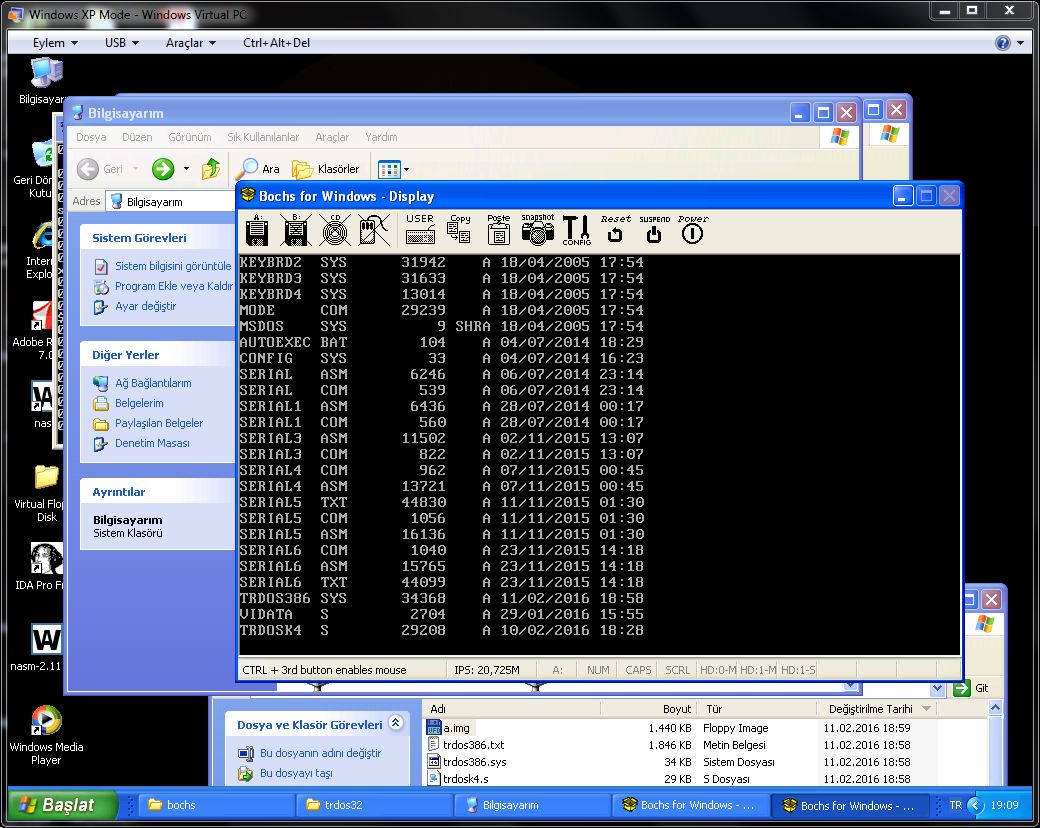The height and width of the screenshot is (828, 1040).
Task: Open the Bochs CONFIG tool
Action: point(576,230)
